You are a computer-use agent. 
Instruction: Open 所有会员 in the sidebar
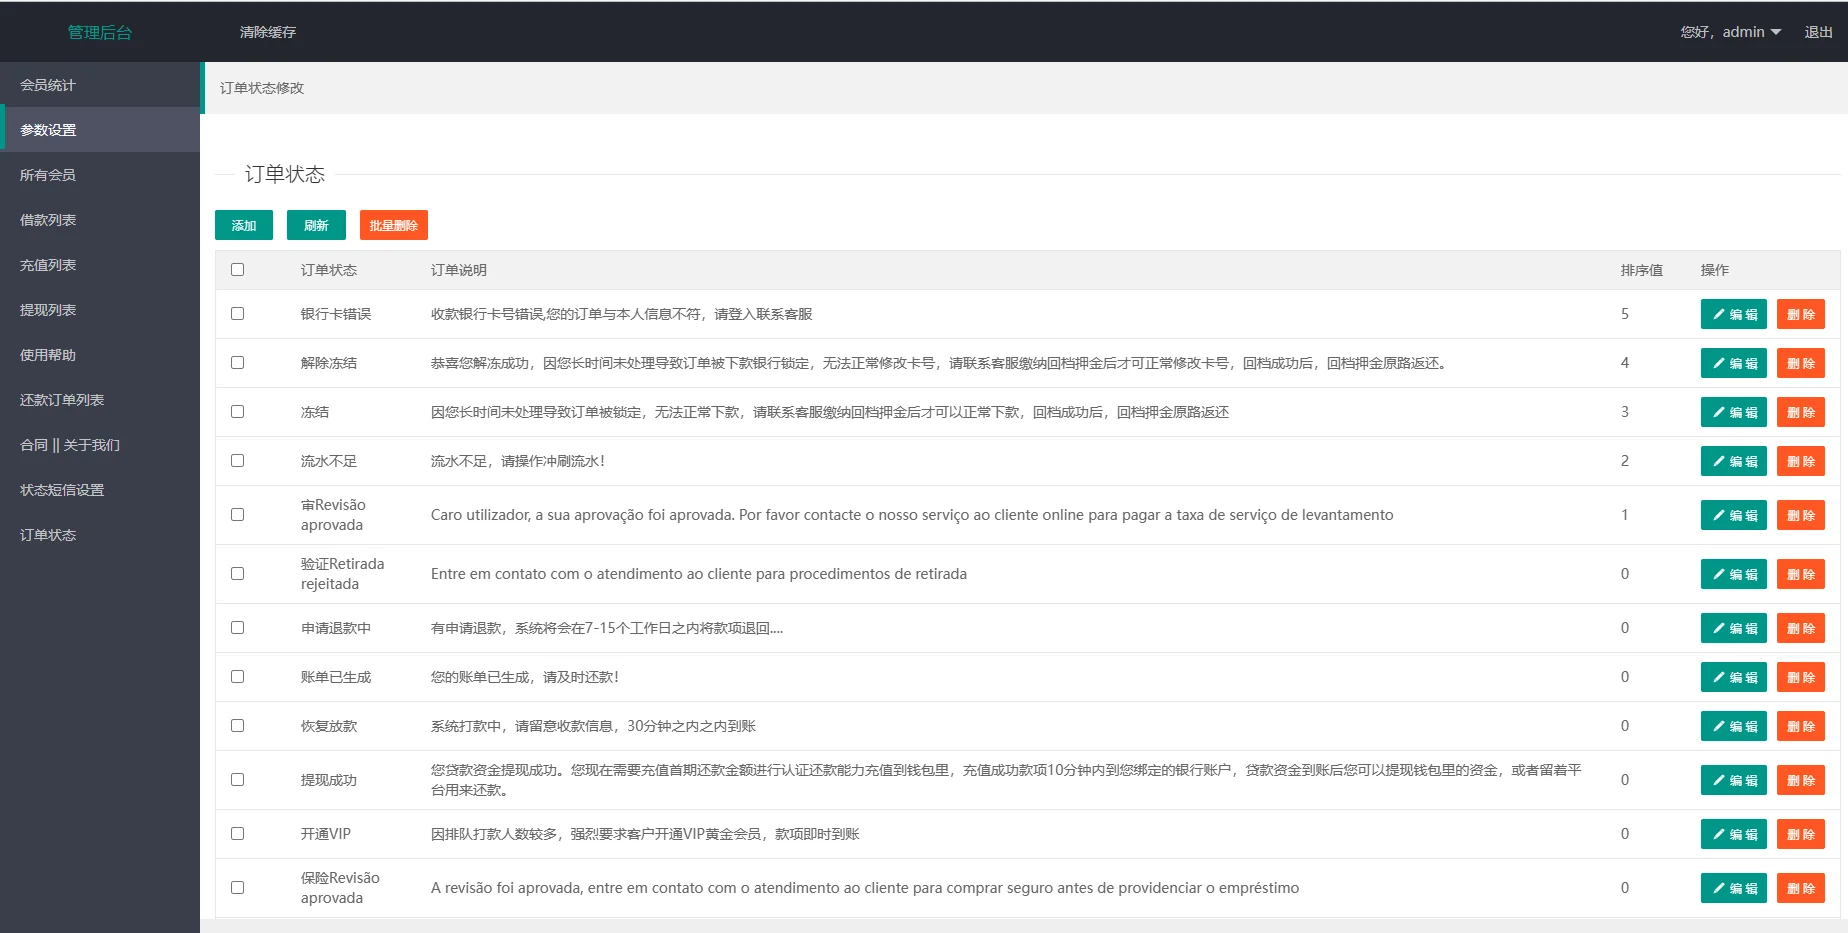[x=48, y=175]
